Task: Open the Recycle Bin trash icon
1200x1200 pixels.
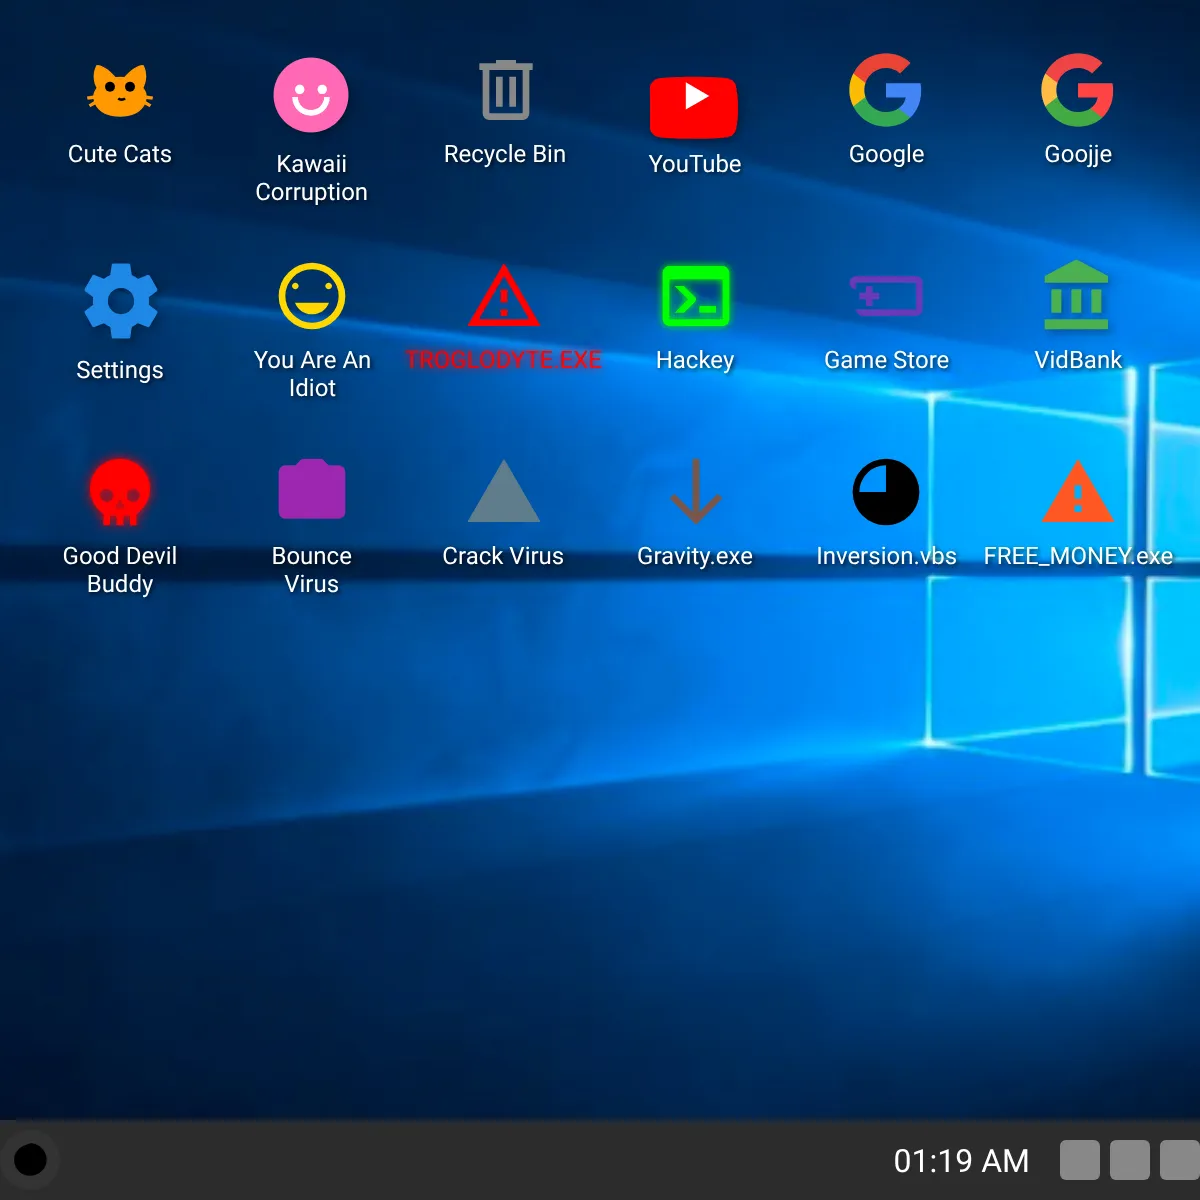Action: click(x=505, y=90)
